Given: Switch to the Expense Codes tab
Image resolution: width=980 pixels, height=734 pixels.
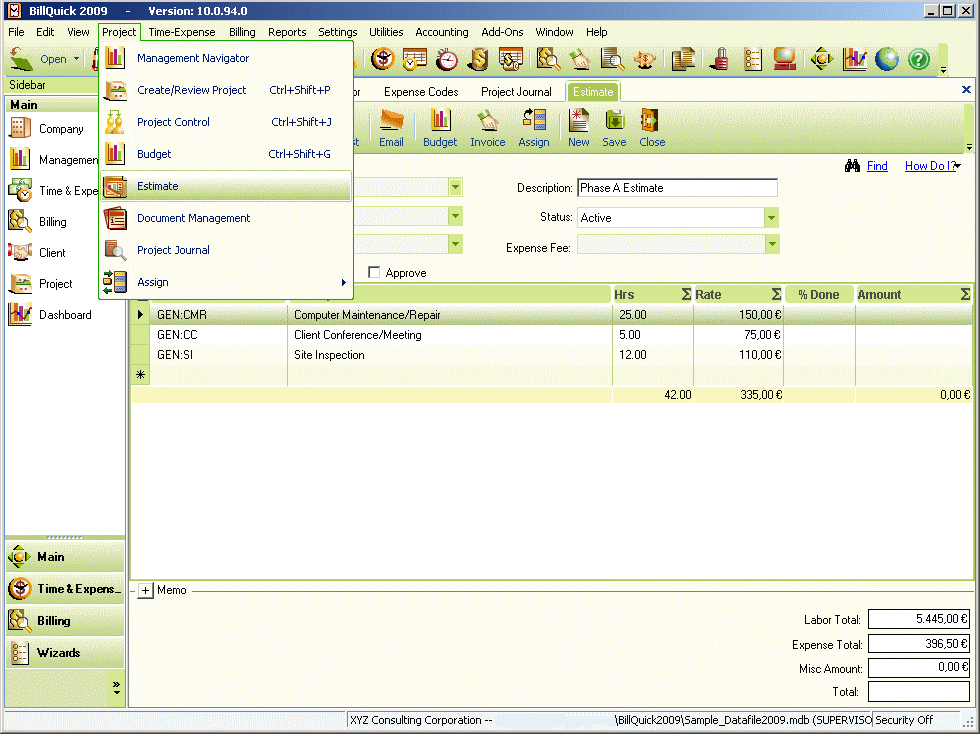Looking at the screenshot, I should (x=421, y=92).
